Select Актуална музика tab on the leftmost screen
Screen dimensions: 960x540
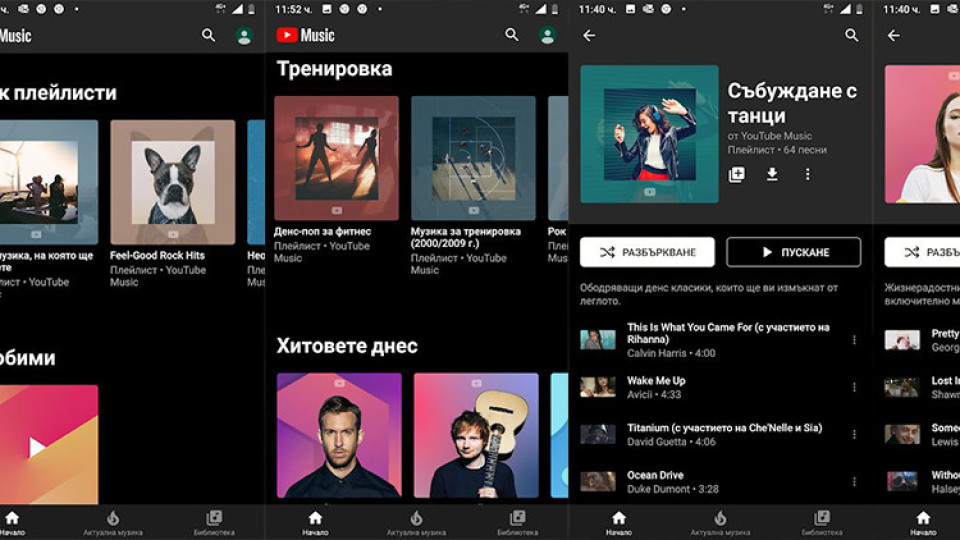[x=113, y=523]
